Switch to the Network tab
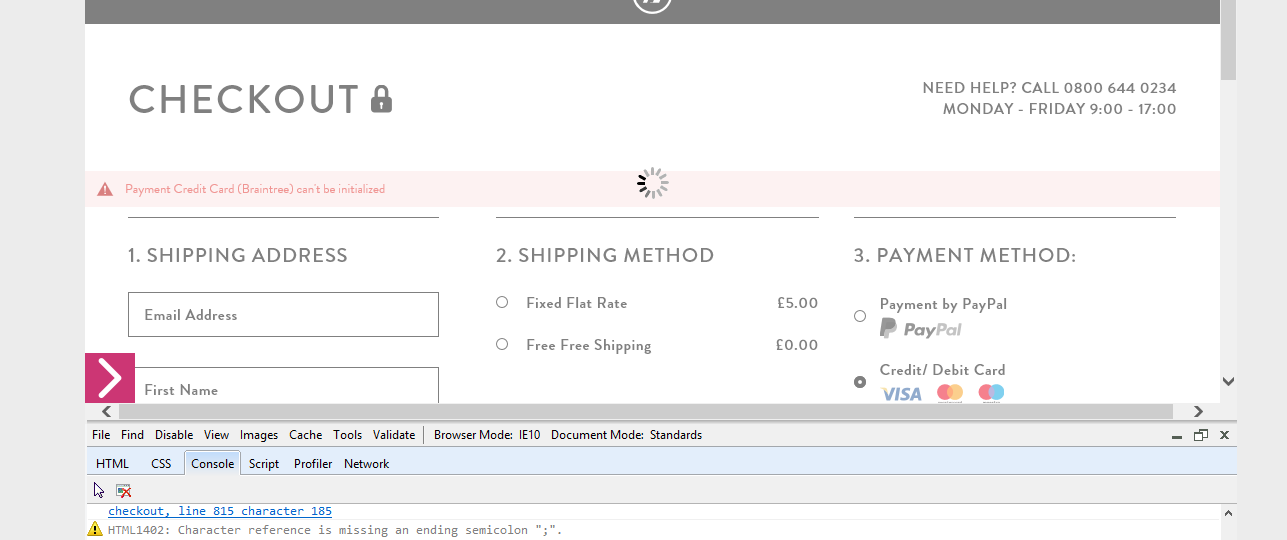Image resolution: width=1287 pixels, height=540 pixels. [366, 464]
